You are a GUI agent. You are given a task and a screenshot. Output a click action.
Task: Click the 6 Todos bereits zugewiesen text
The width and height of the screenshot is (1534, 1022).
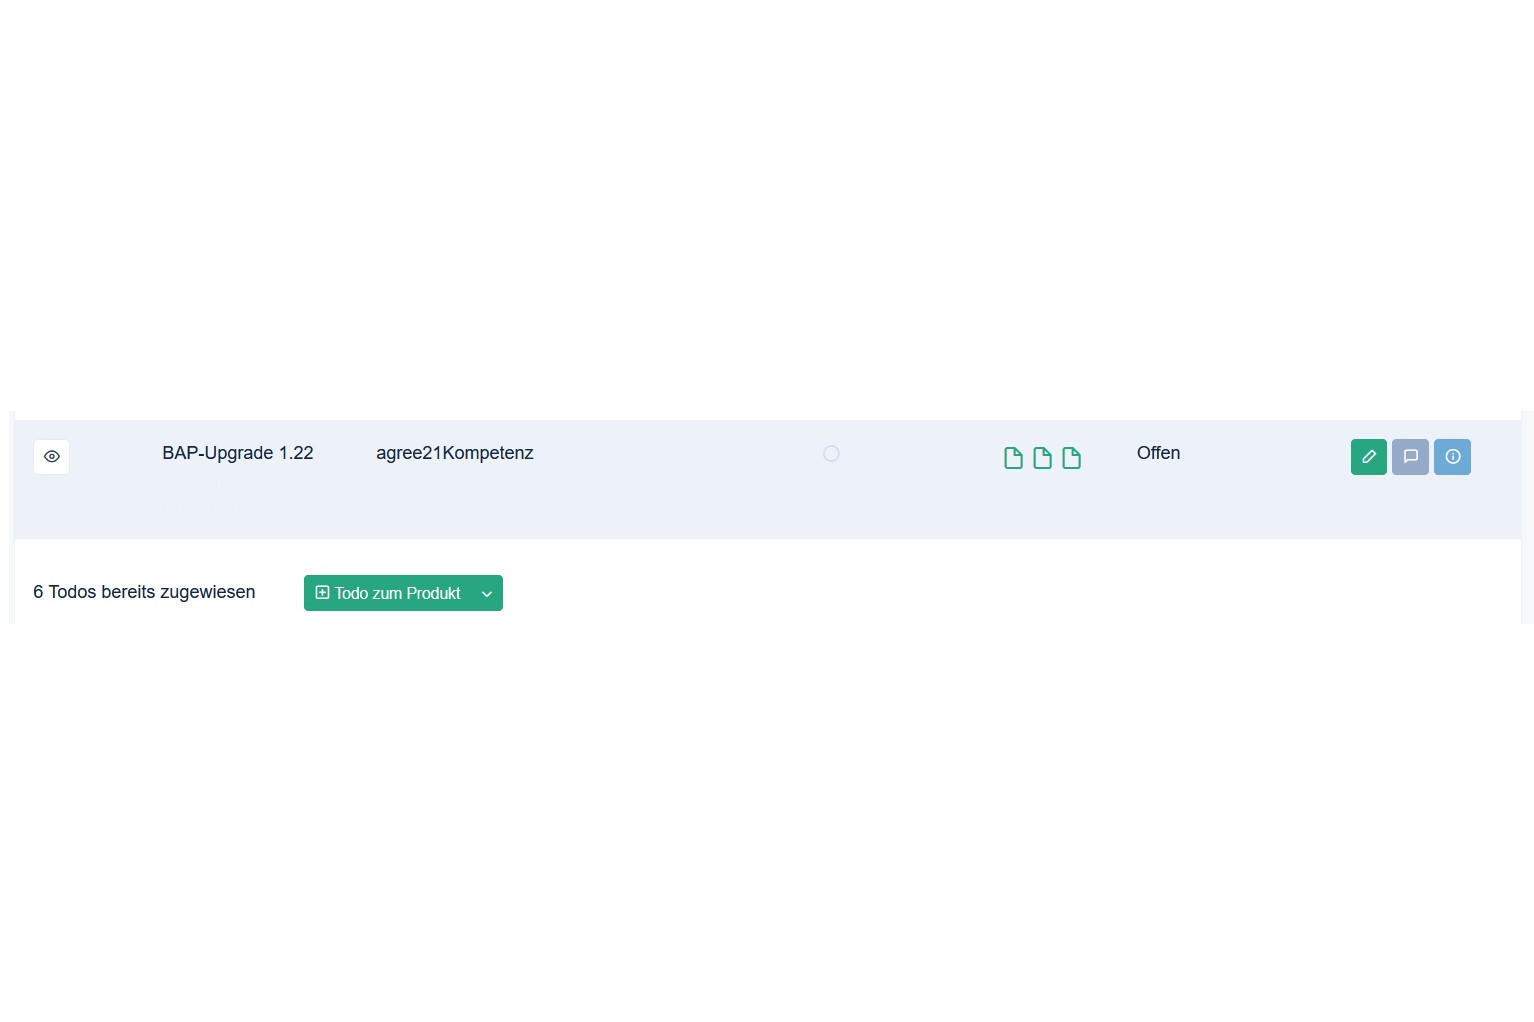(144, 592)
